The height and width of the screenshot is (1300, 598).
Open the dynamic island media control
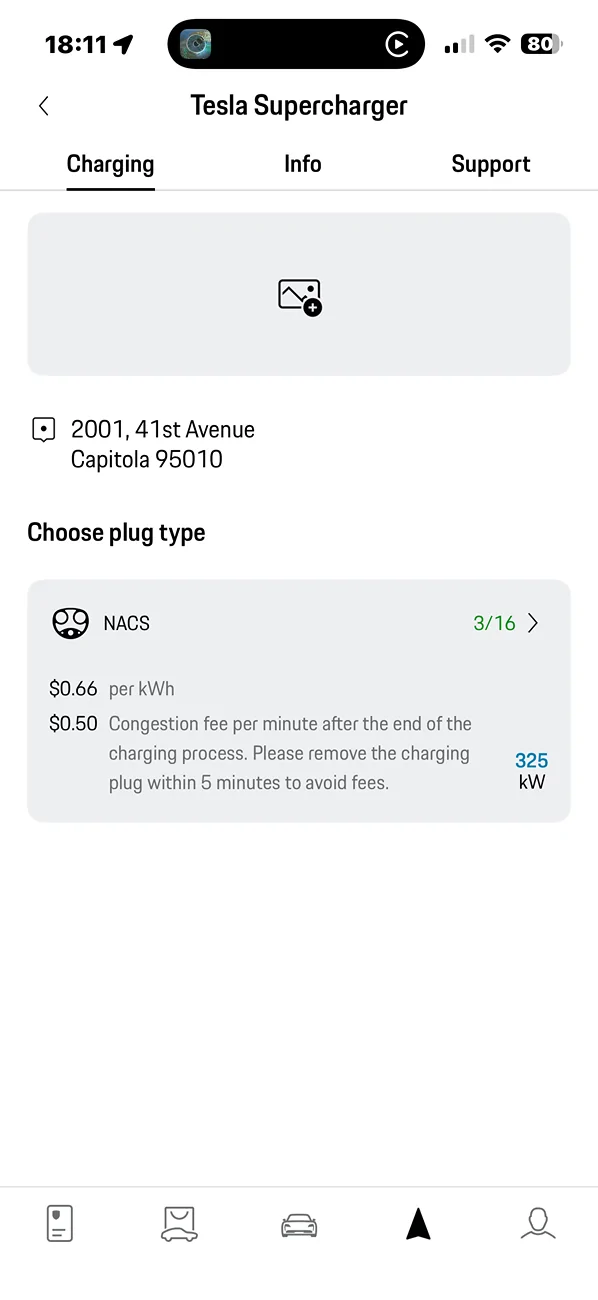(296, 43)
